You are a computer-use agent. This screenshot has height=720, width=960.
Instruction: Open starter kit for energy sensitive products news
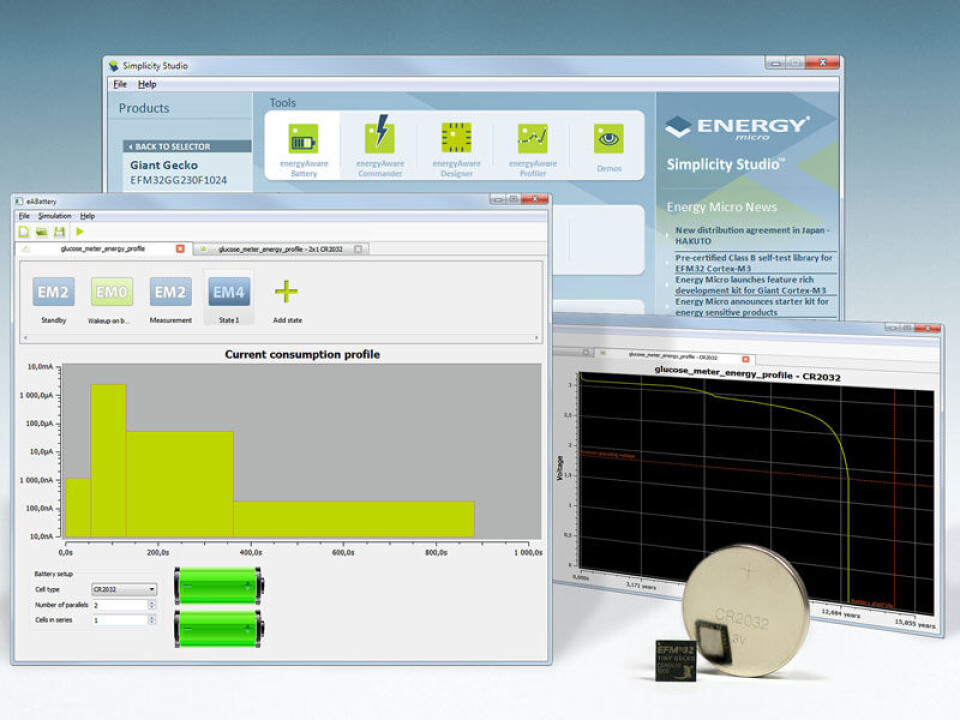(x=752, y=307)
